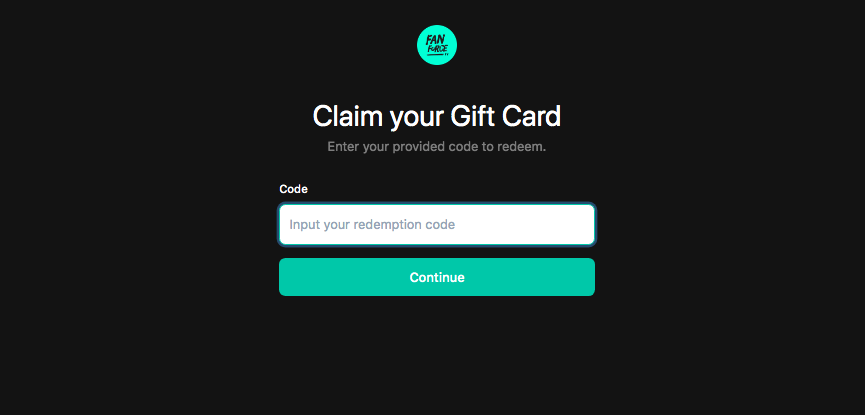Submit the gift card code with Continue

[x=437, y=277]
